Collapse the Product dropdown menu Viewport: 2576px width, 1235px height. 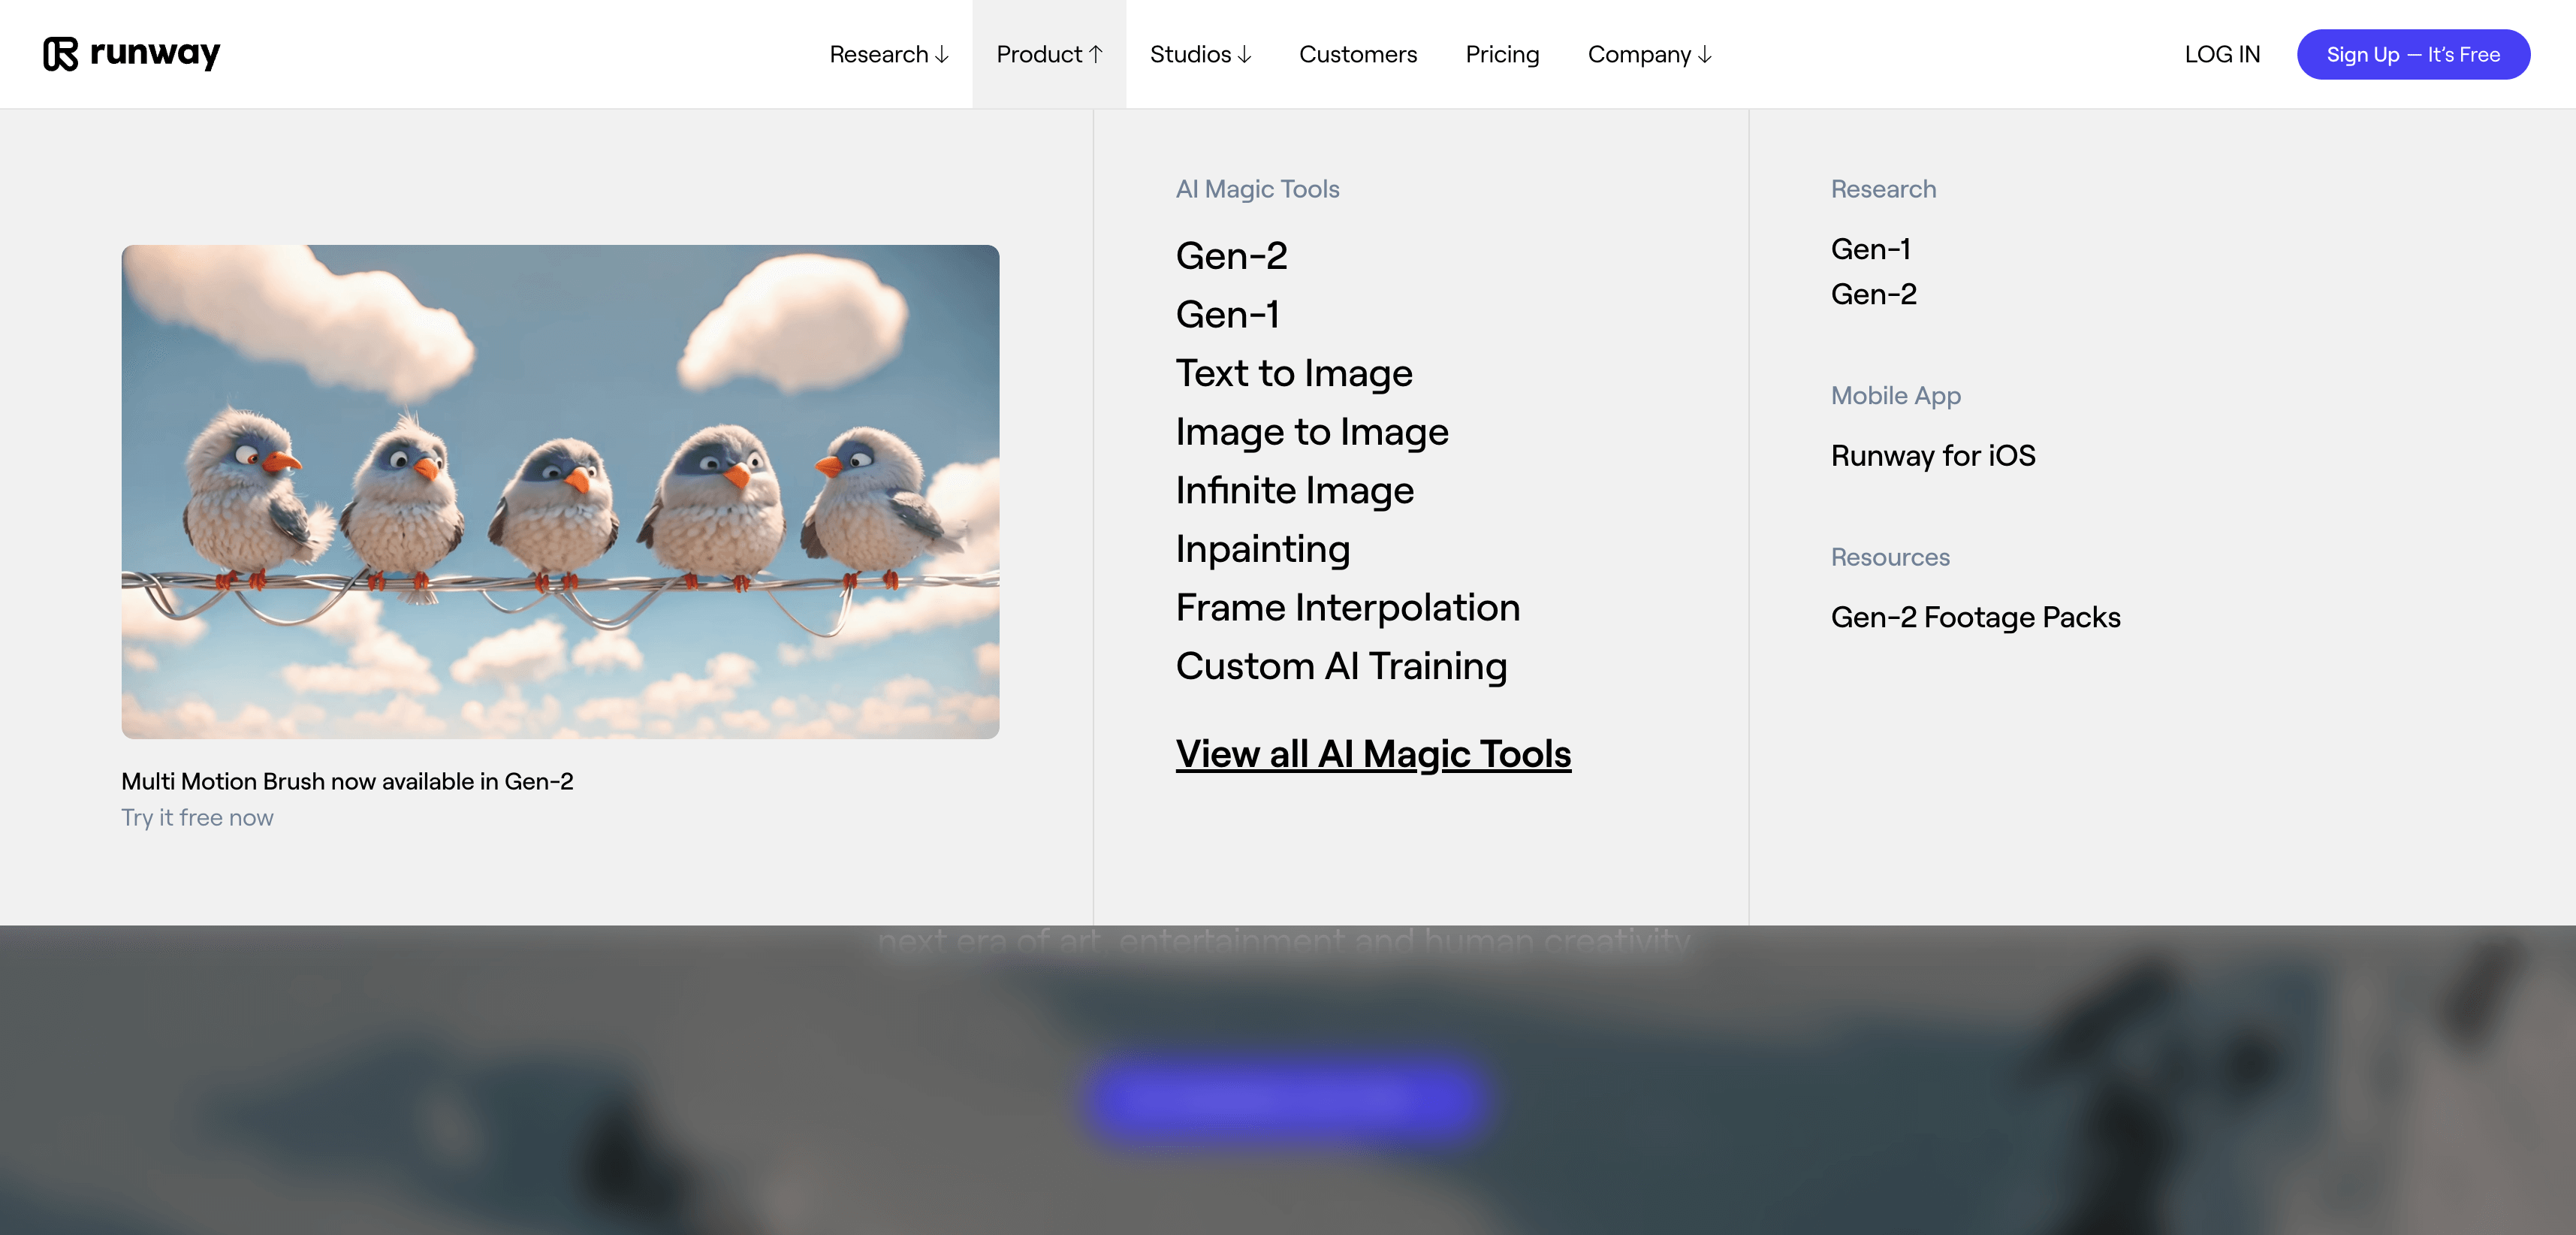coord(1049,54)
